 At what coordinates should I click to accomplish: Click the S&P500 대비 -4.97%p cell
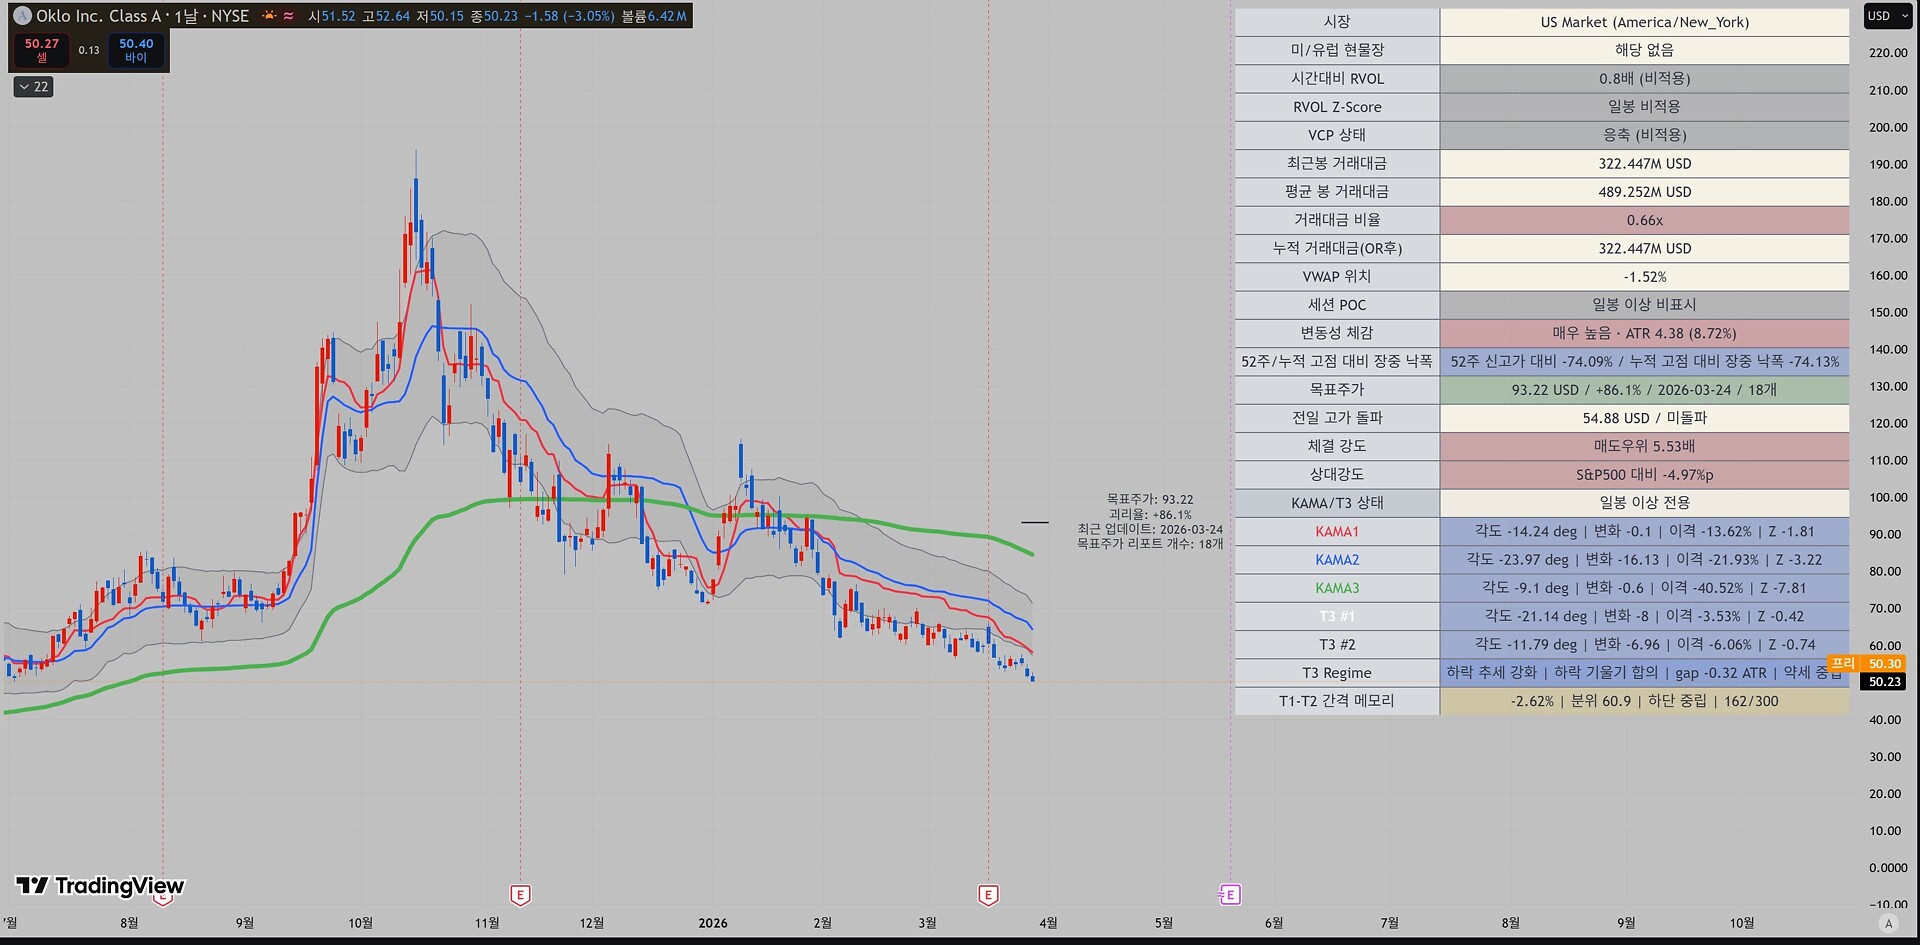tap(1644, 474)
